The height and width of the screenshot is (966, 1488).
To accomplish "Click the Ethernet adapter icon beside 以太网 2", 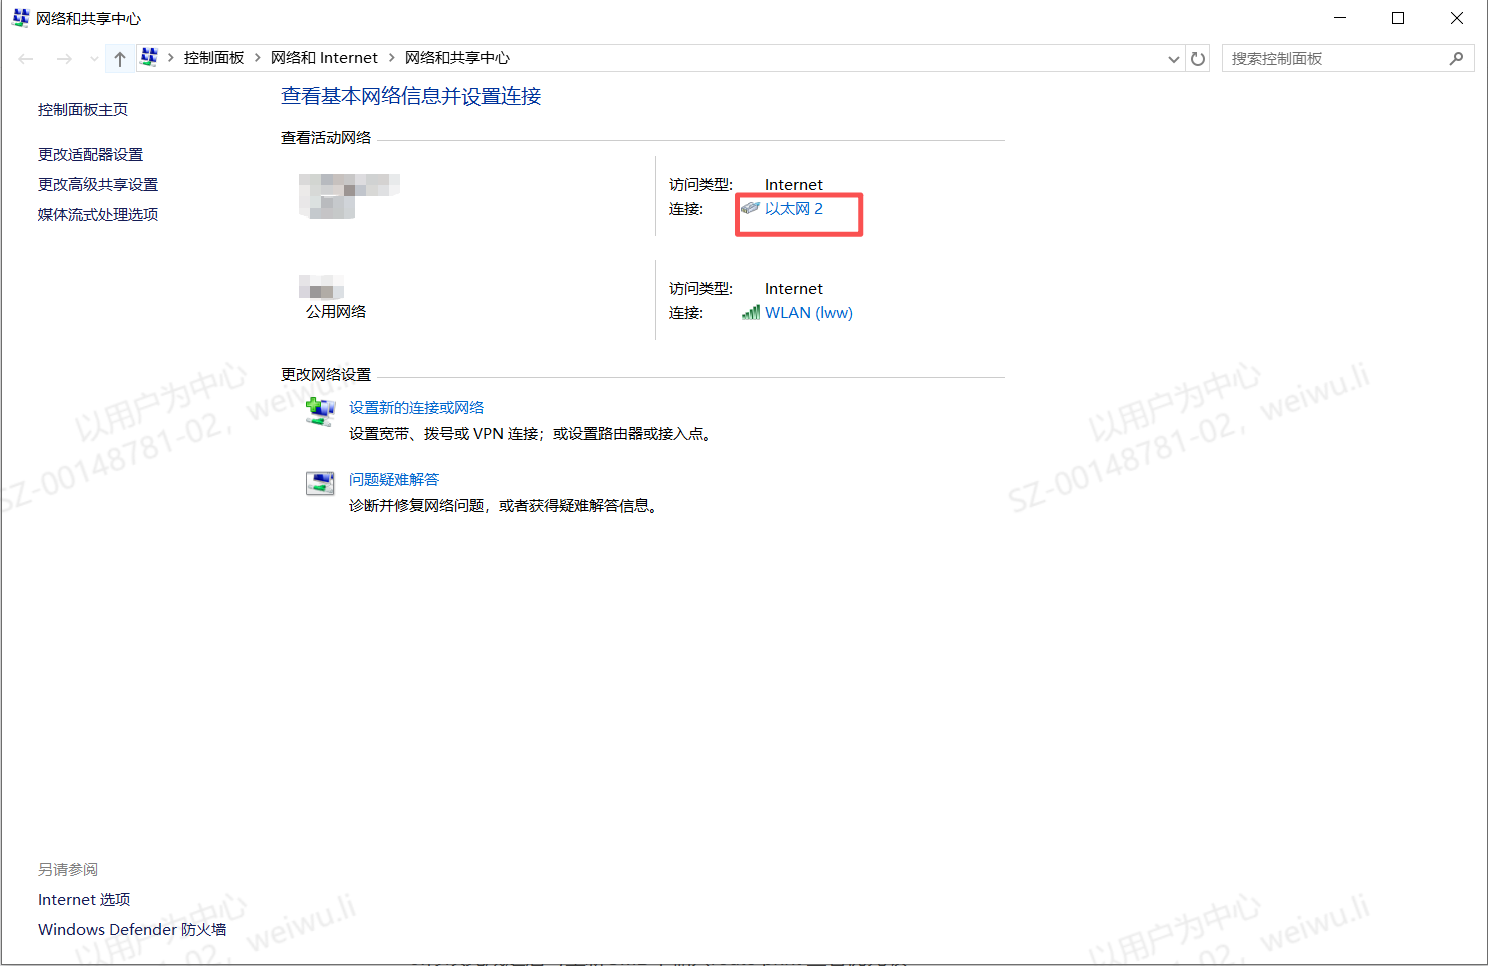I will pos(750,209).
